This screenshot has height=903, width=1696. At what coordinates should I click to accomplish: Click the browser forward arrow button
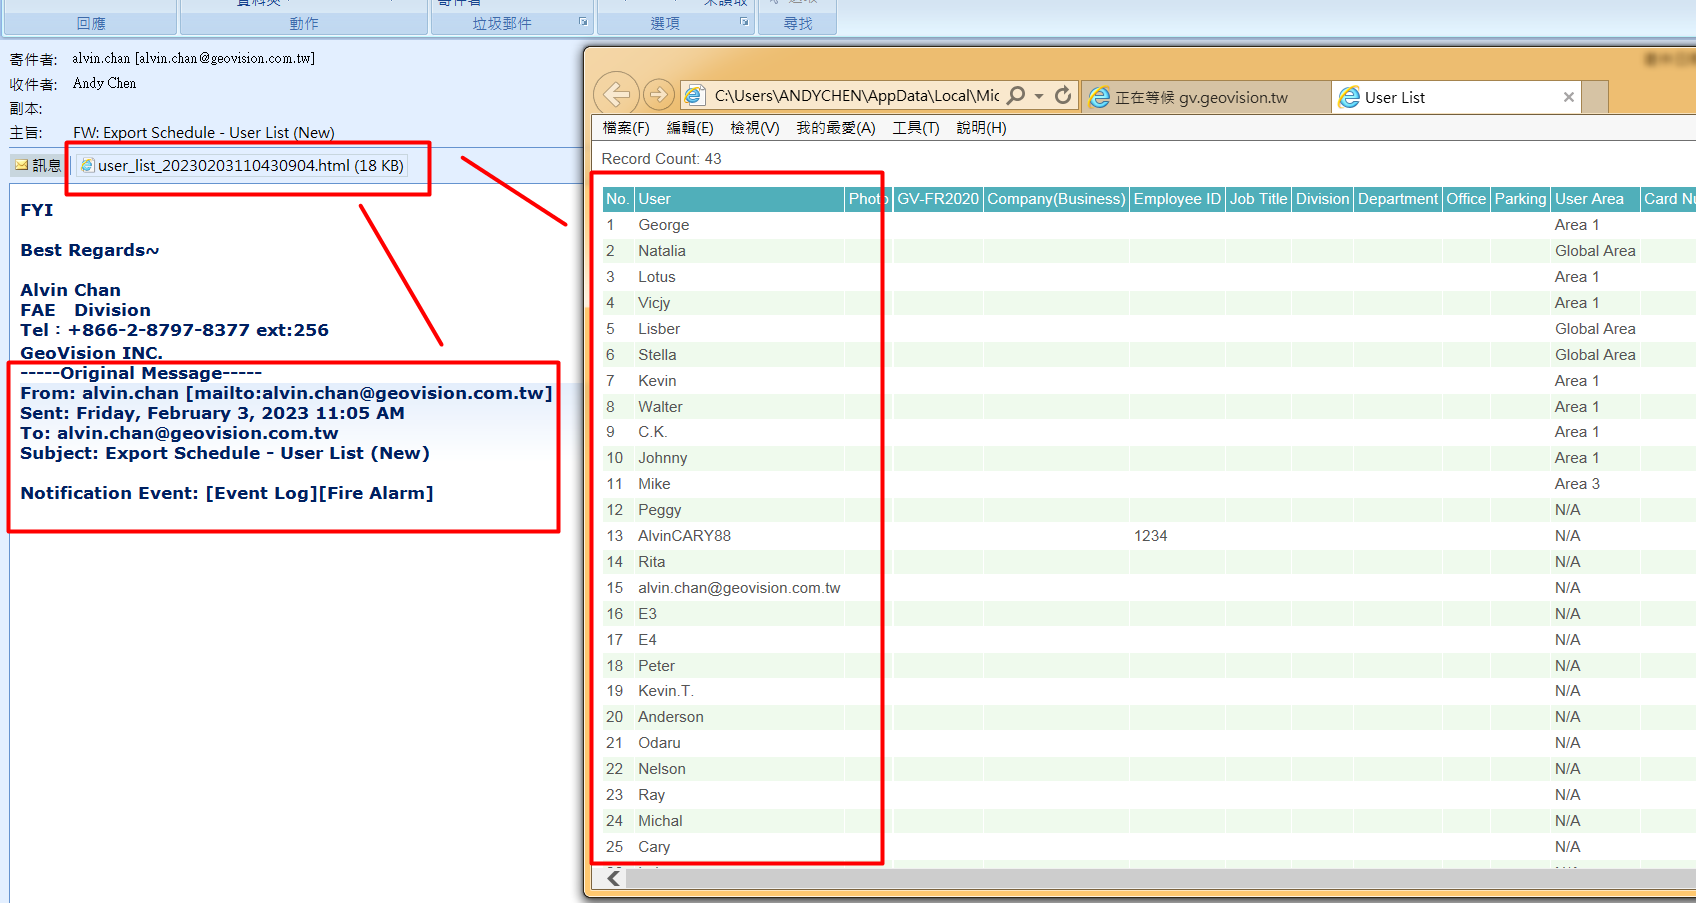(658, 95)
